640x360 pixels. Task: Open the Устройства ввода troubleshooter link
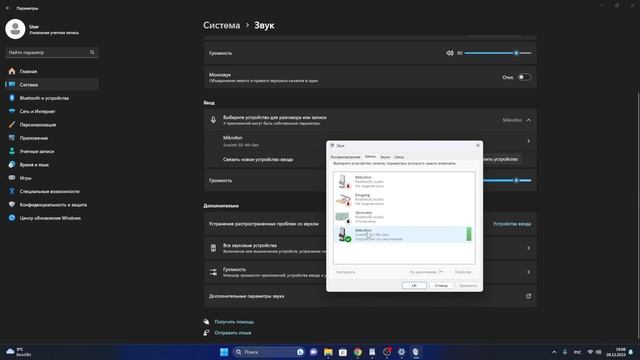[512, 224]
